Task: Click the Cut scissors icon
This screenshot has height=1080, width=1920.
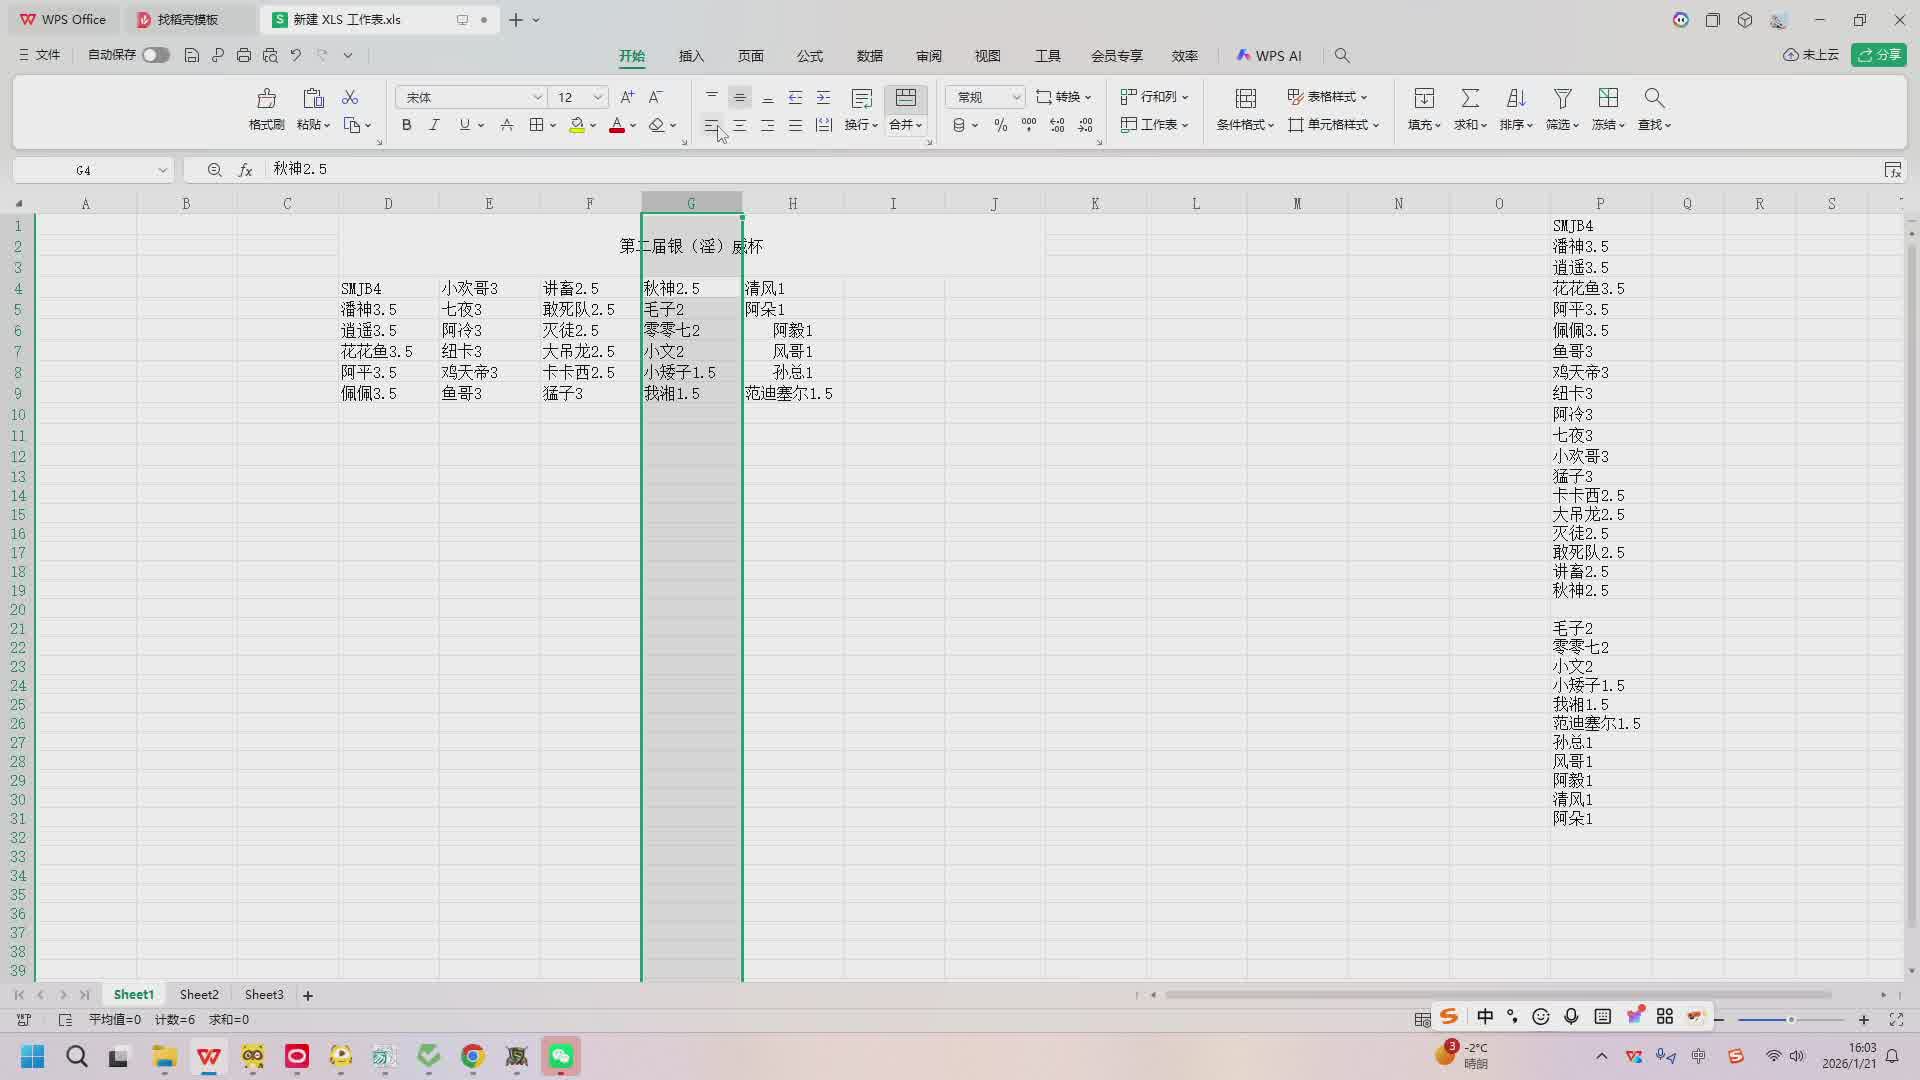Action: 350,97
